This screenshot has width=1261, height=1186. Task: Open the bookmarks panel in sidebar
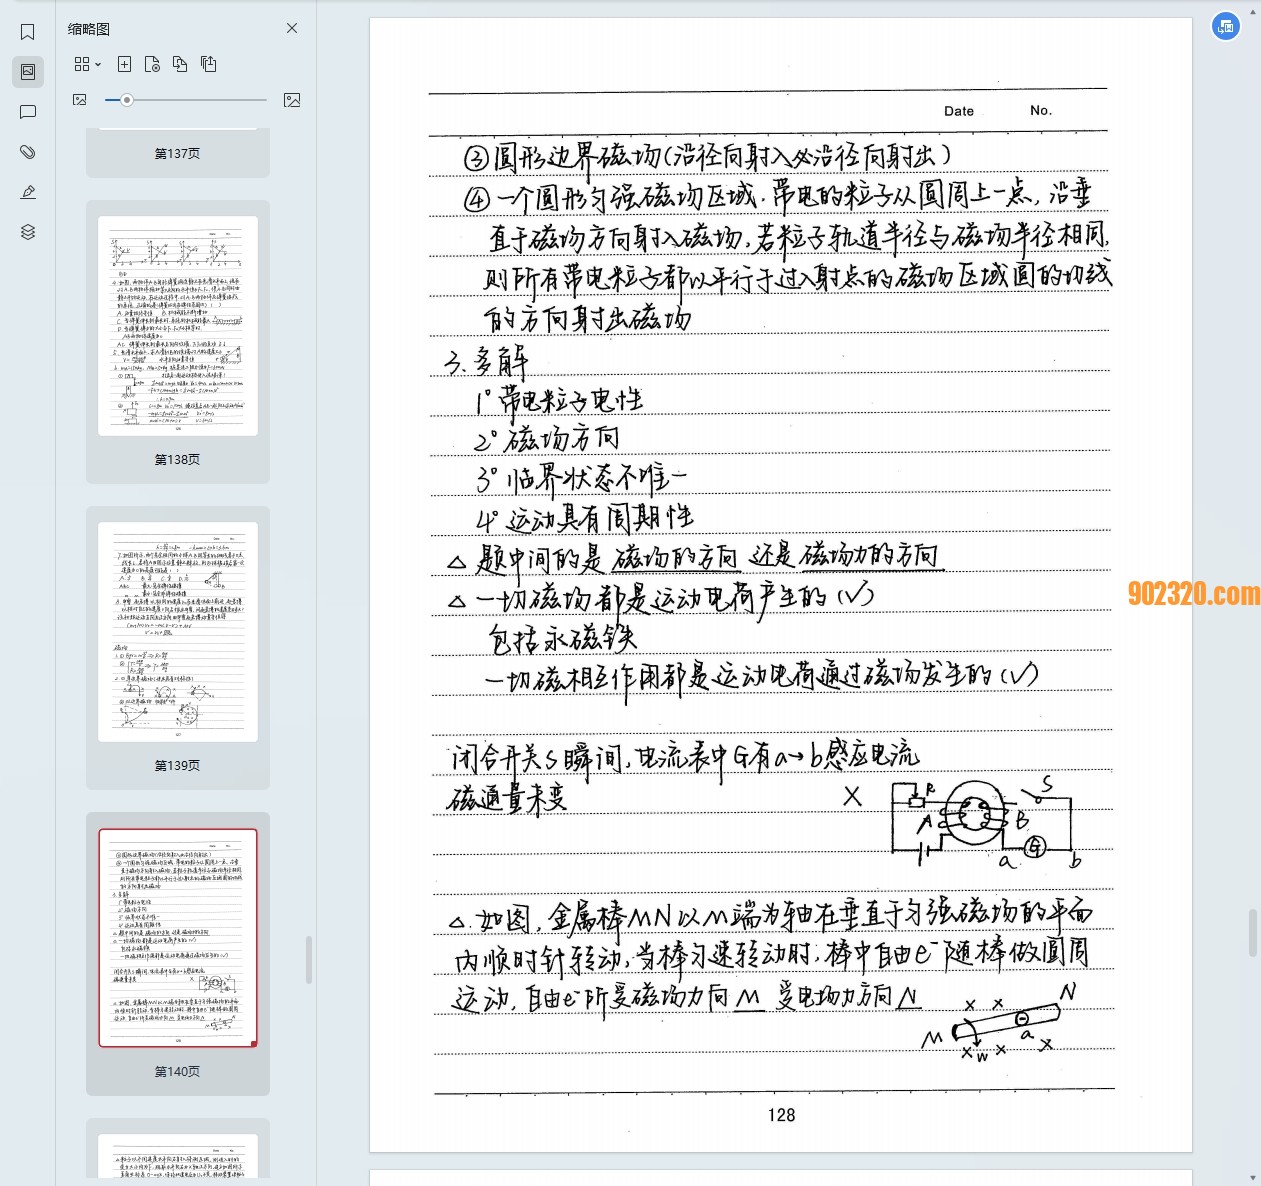[x=28, y=32]
